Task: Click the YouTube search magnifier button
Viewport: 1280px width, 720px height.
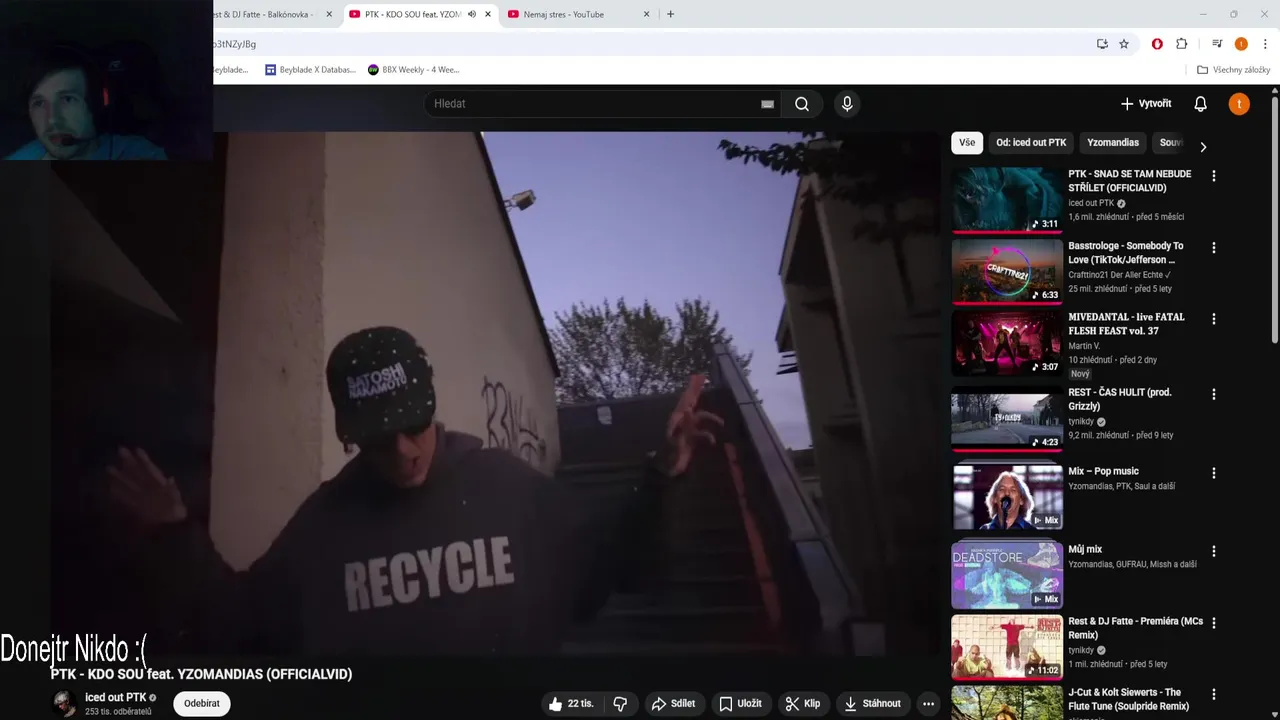Action: click(x=802, y=104)
